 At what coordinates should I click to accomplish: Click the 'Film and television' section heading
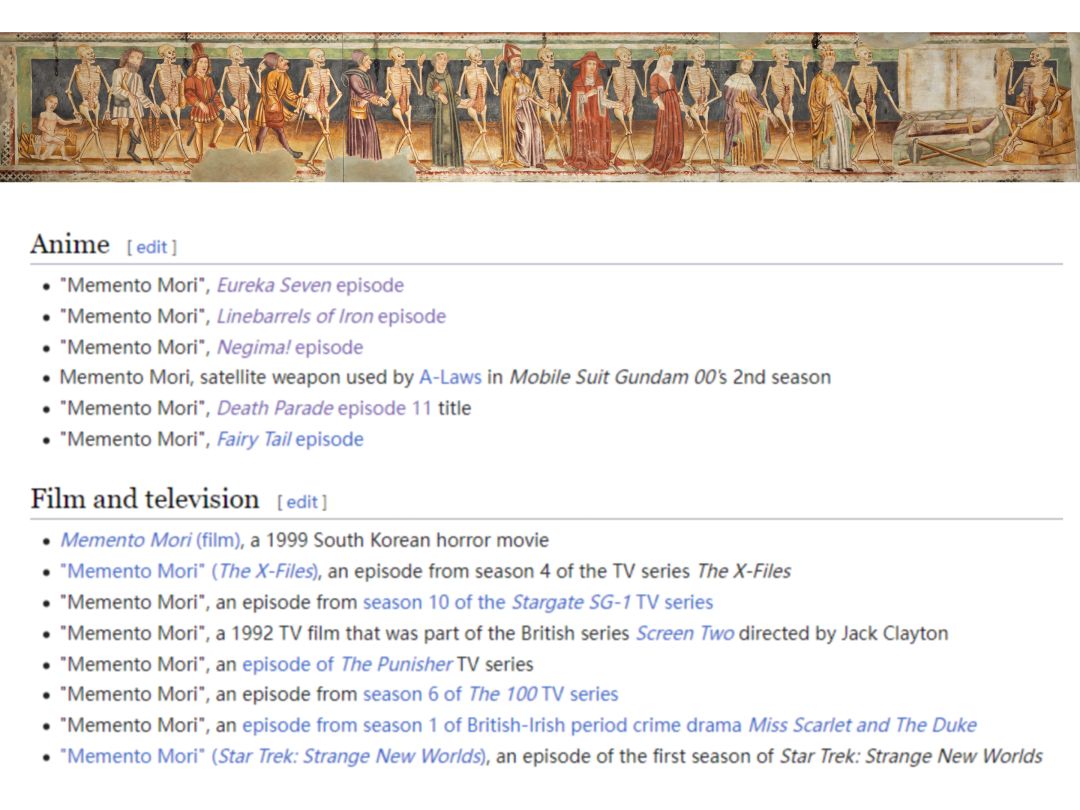(x=145, y=499)
